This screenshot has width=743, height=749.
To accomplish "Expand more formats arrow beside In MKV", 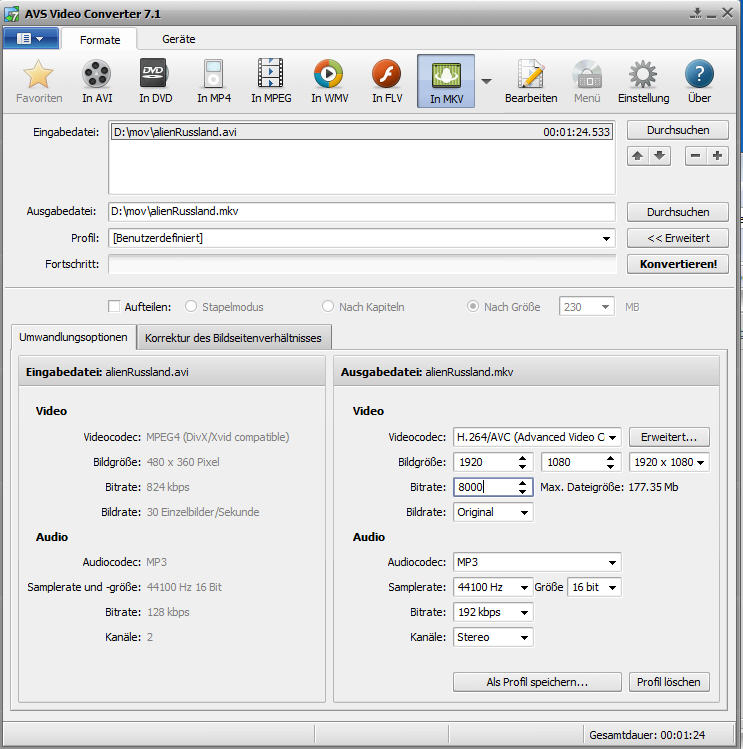I will point(486,81).
